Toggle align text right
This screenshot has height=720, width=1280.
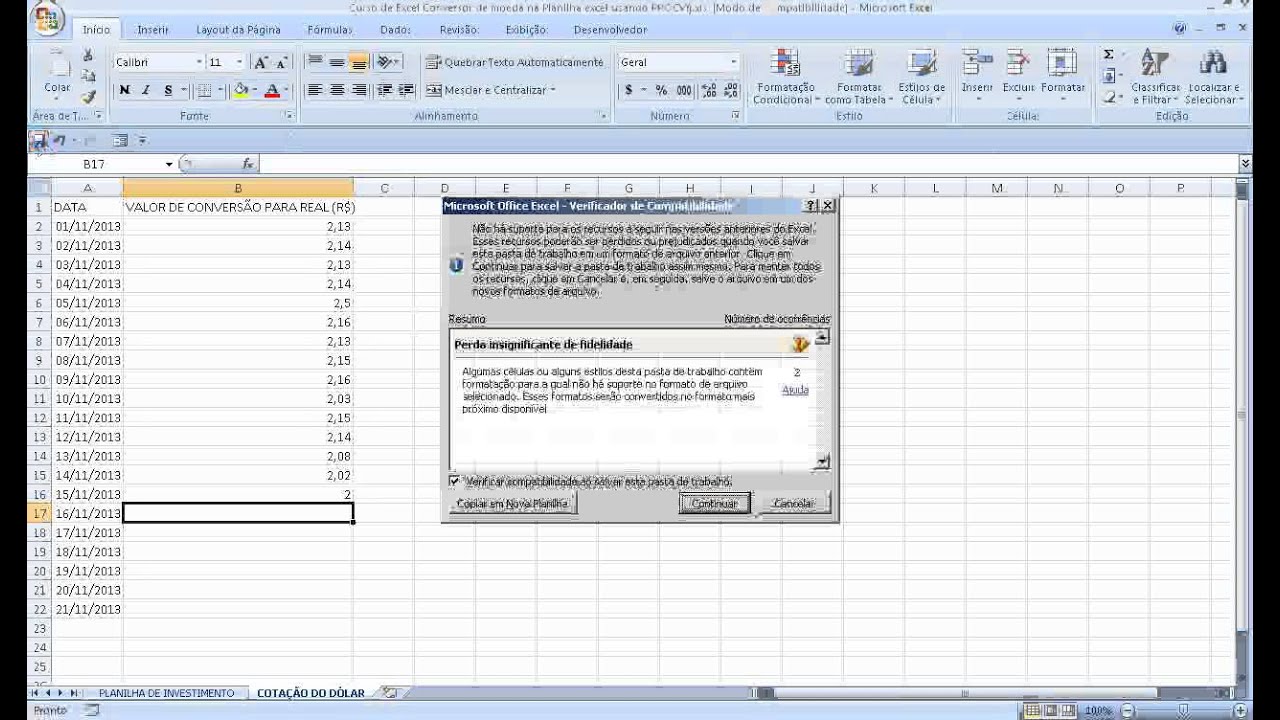pyautogui.click(x=360, y=90)
